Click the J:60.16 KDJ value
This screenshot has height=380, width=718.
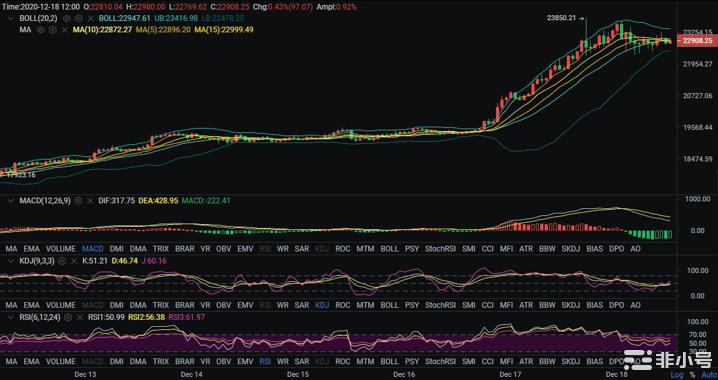[154, 261]
